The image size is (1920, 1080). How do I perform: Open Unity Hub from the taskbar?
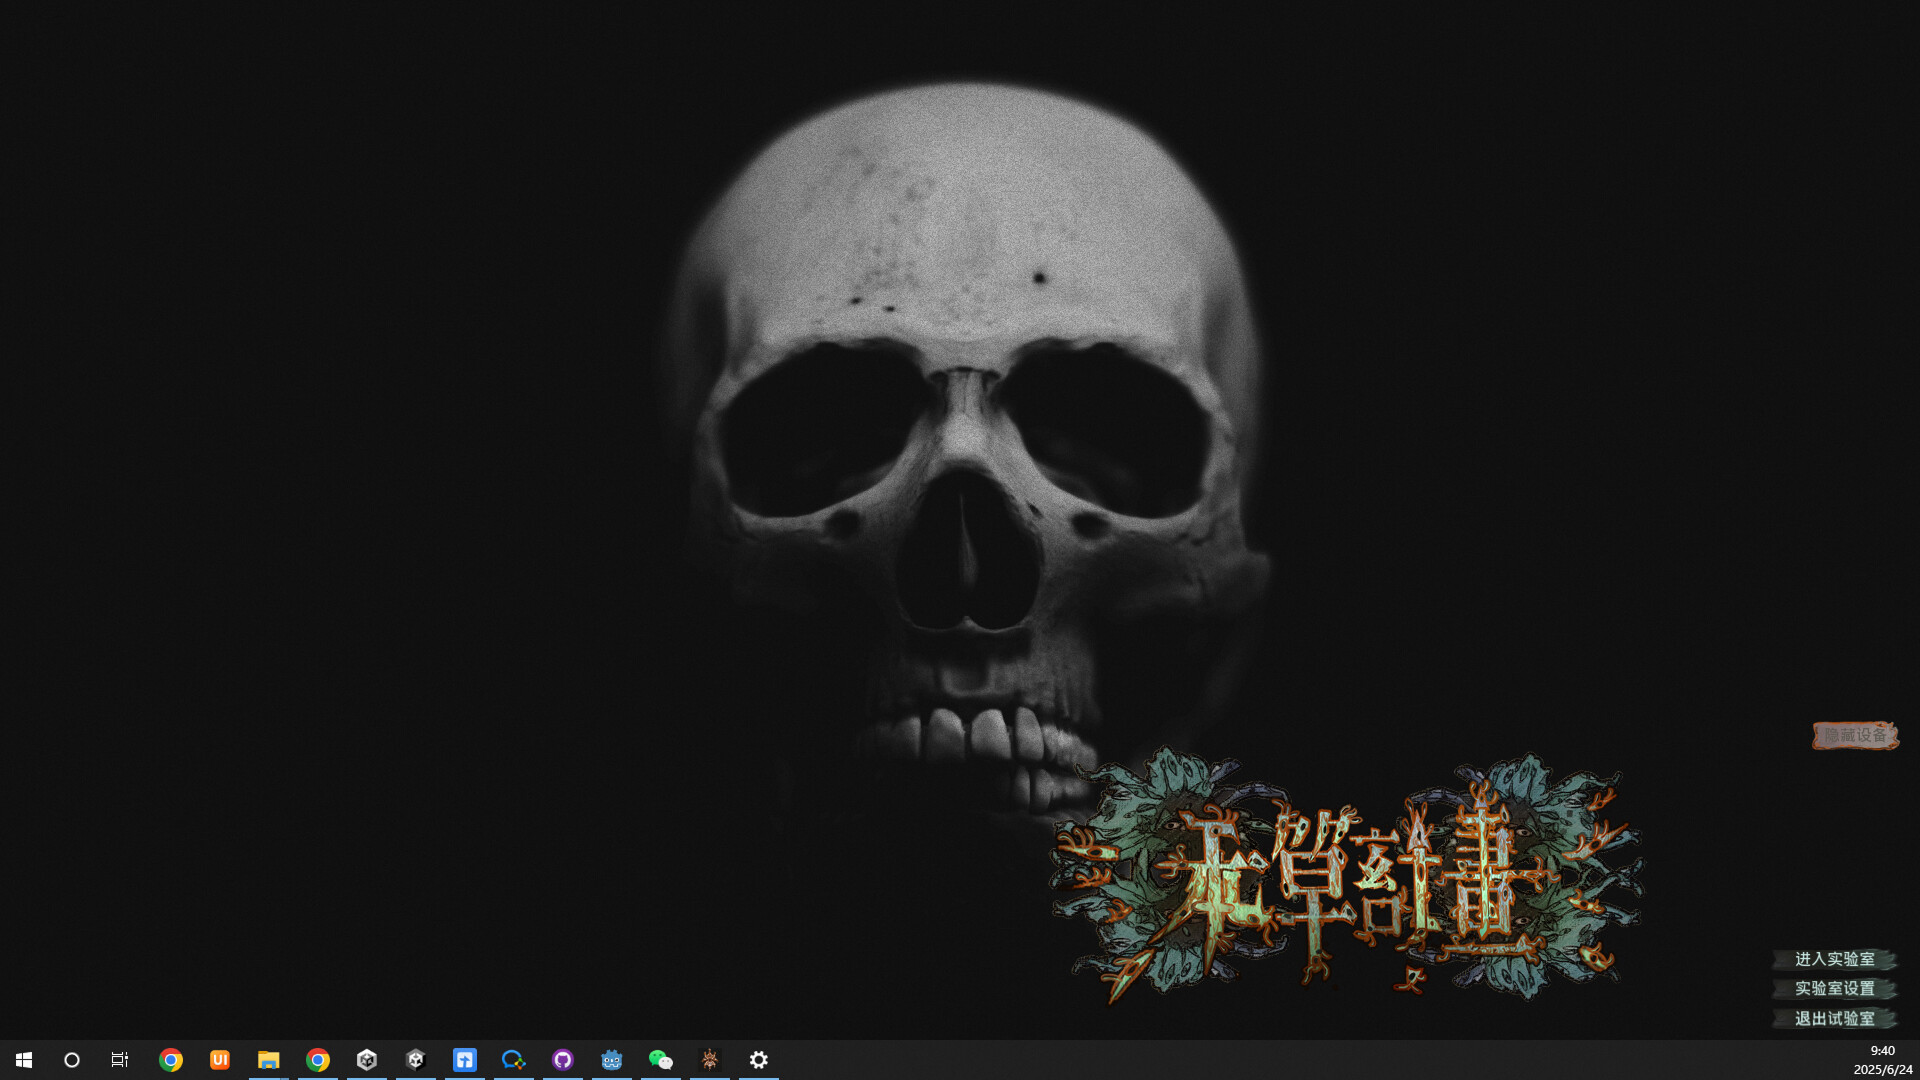[x=367, y=1059]
